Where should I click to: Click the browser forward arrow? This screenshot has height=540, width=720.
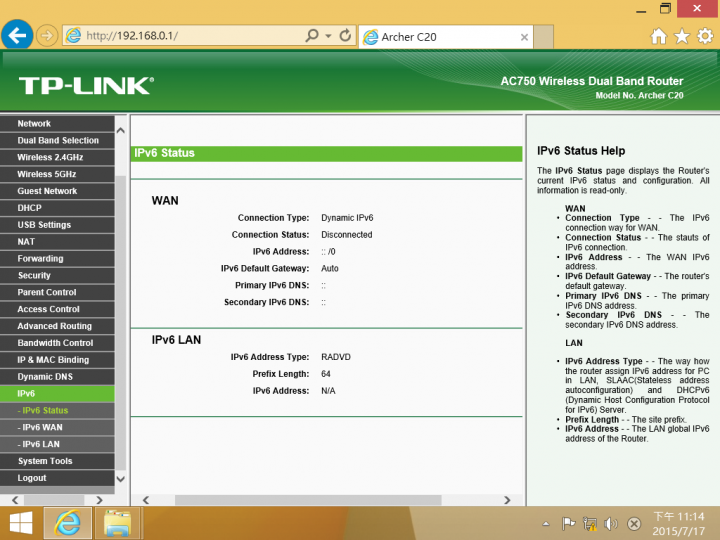[47, 35]
